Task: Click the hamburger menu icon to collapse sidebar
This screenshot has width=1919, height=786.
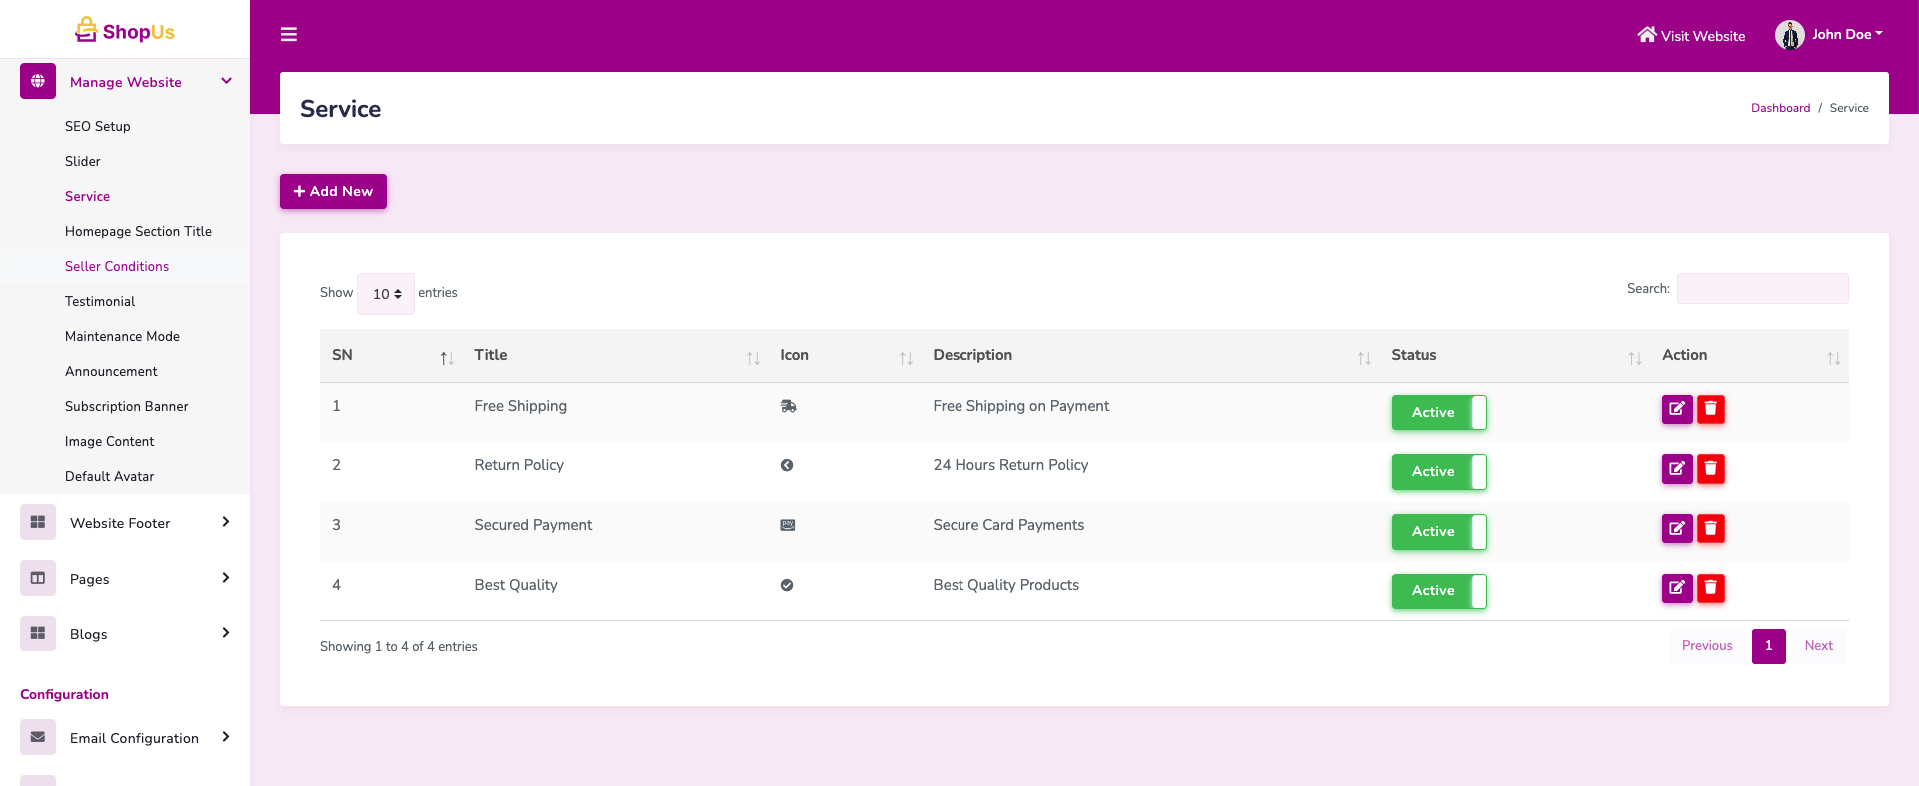Action: (289, 35)
